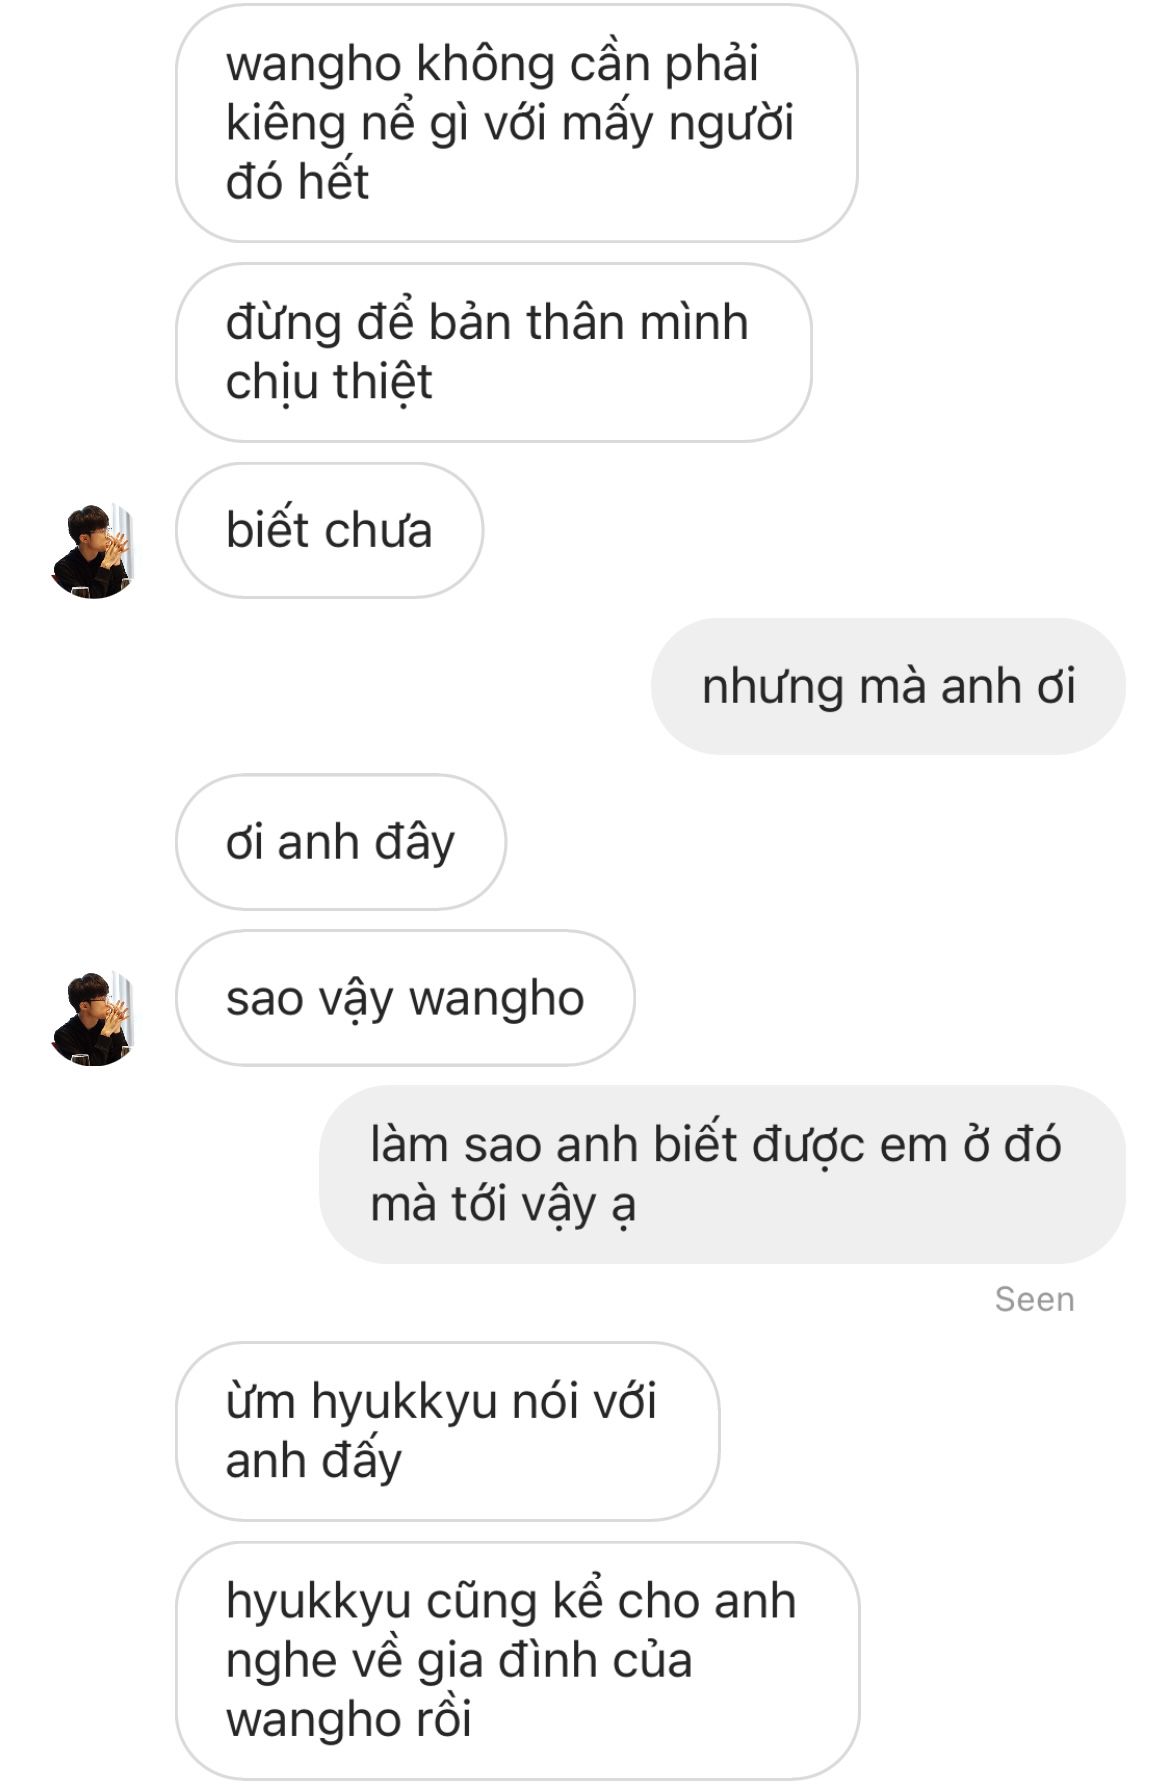The image size is (1170, 1789).
Task: Click the 'Seen' read receipt label
Action: coord(1034,1299)
